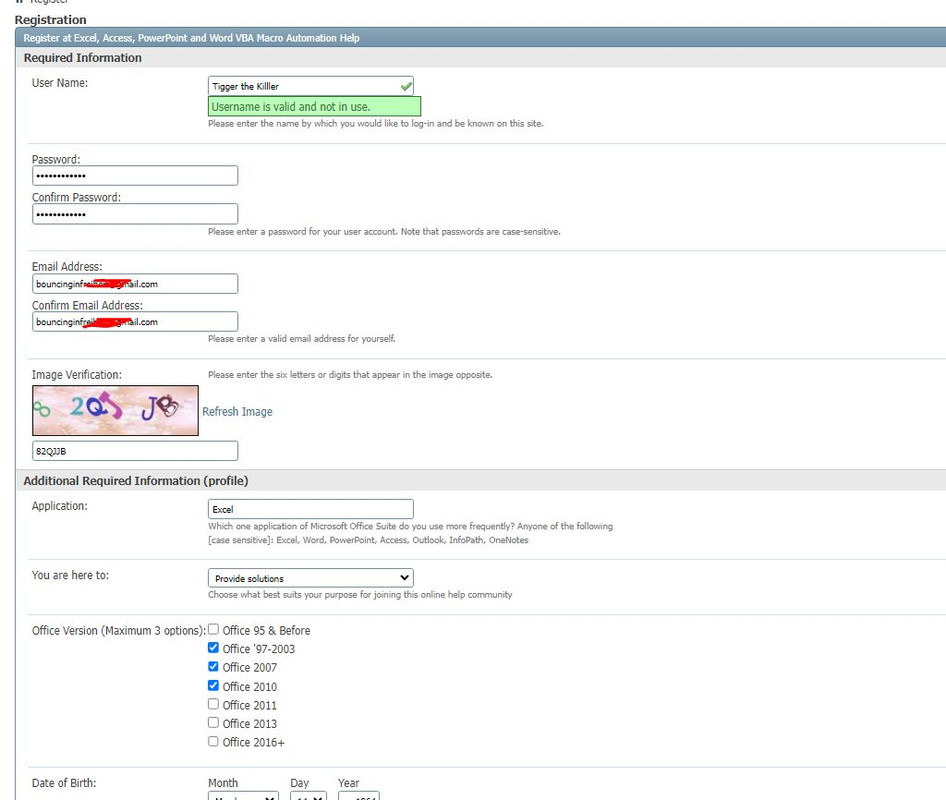Click the captcha verification image

tap(115, 410)
